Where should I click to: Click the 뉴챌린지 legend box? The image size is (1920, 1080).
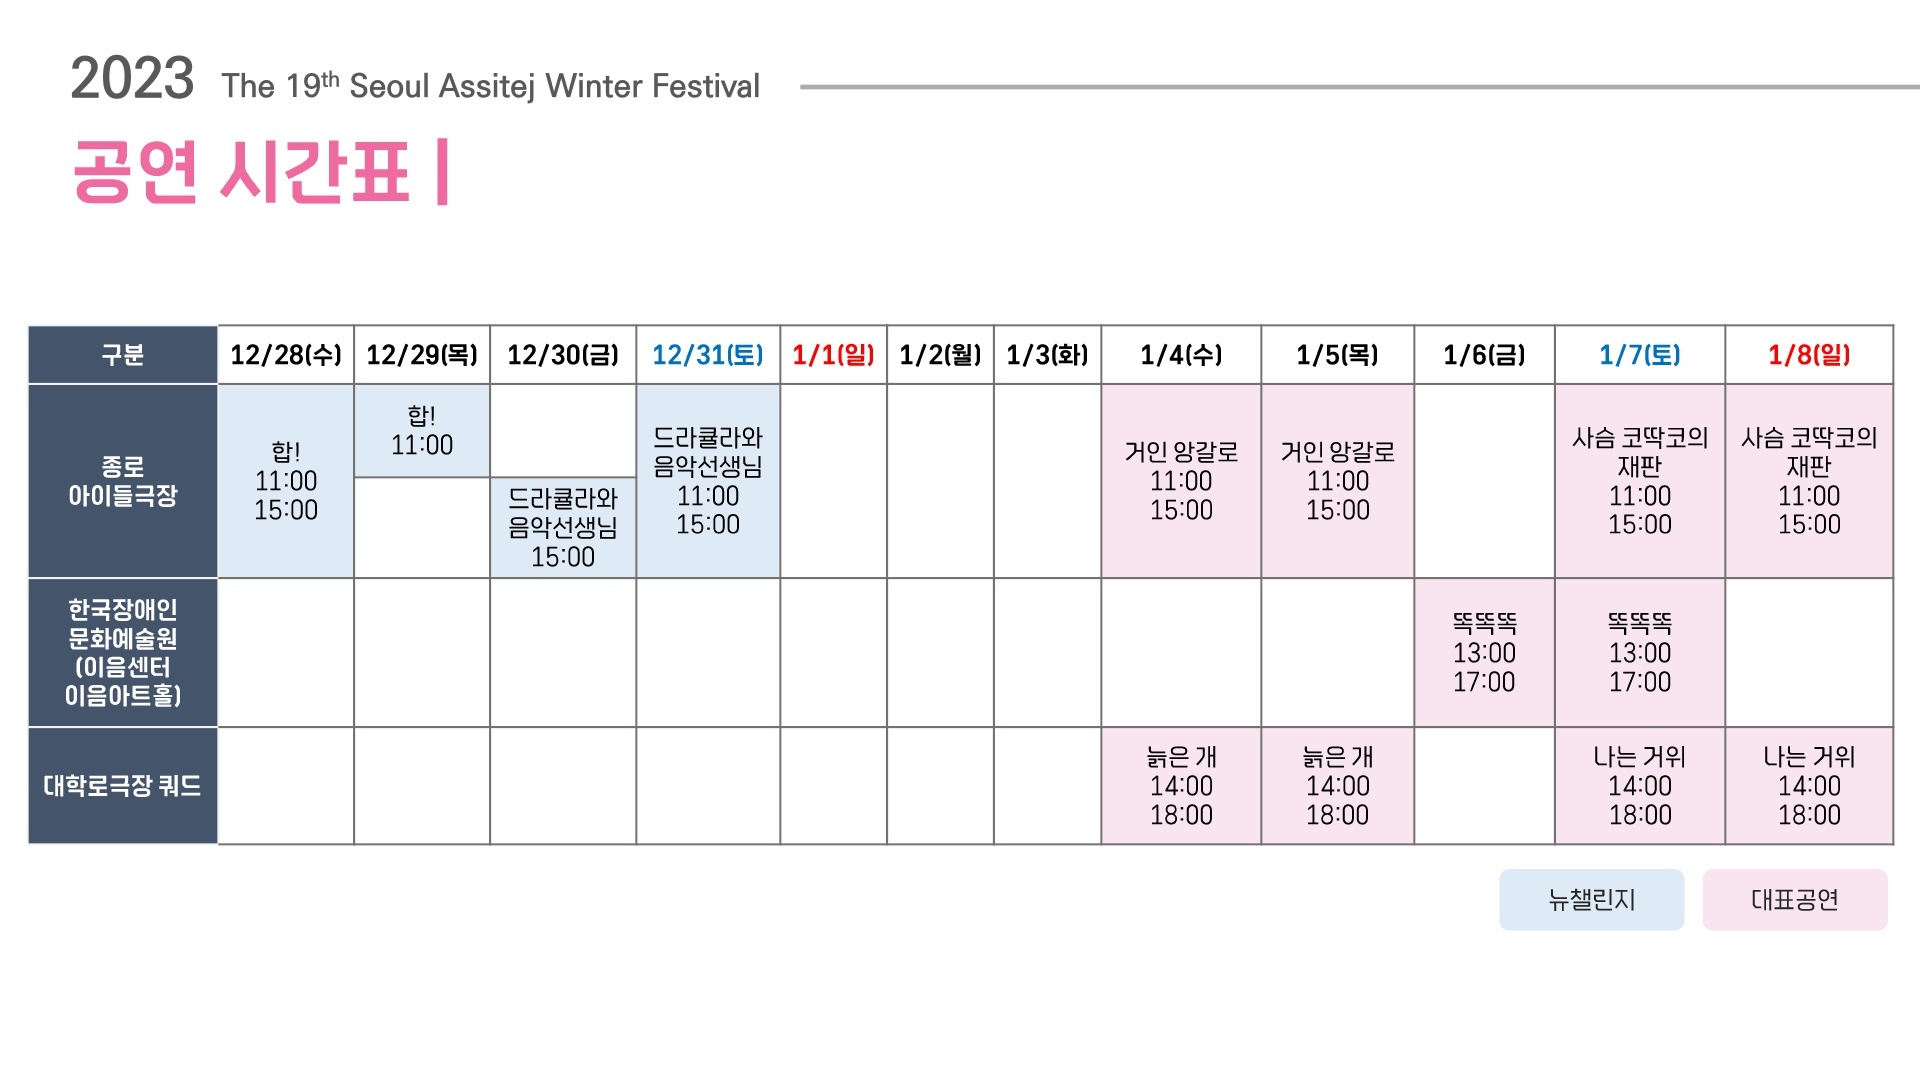click(x=1591, y=900)
